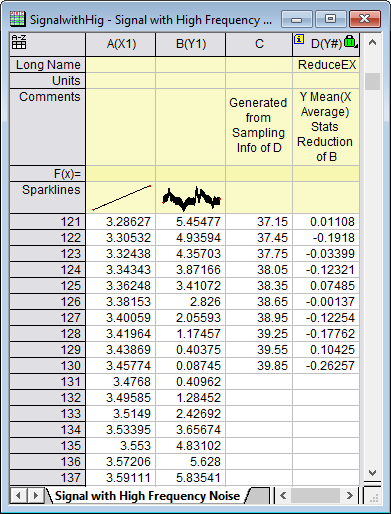This screenshot has width=391, height=514.
Task: Click cell with value 0.40962
Action: [x=191, y=382]
